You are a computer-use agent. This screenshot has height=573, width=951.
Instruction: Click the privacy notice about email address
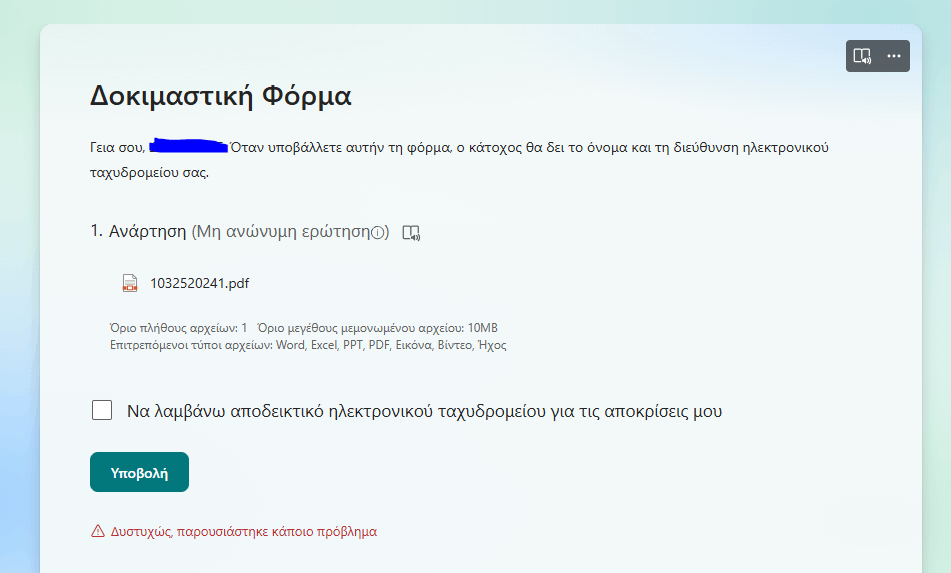[x=459, y=160]
